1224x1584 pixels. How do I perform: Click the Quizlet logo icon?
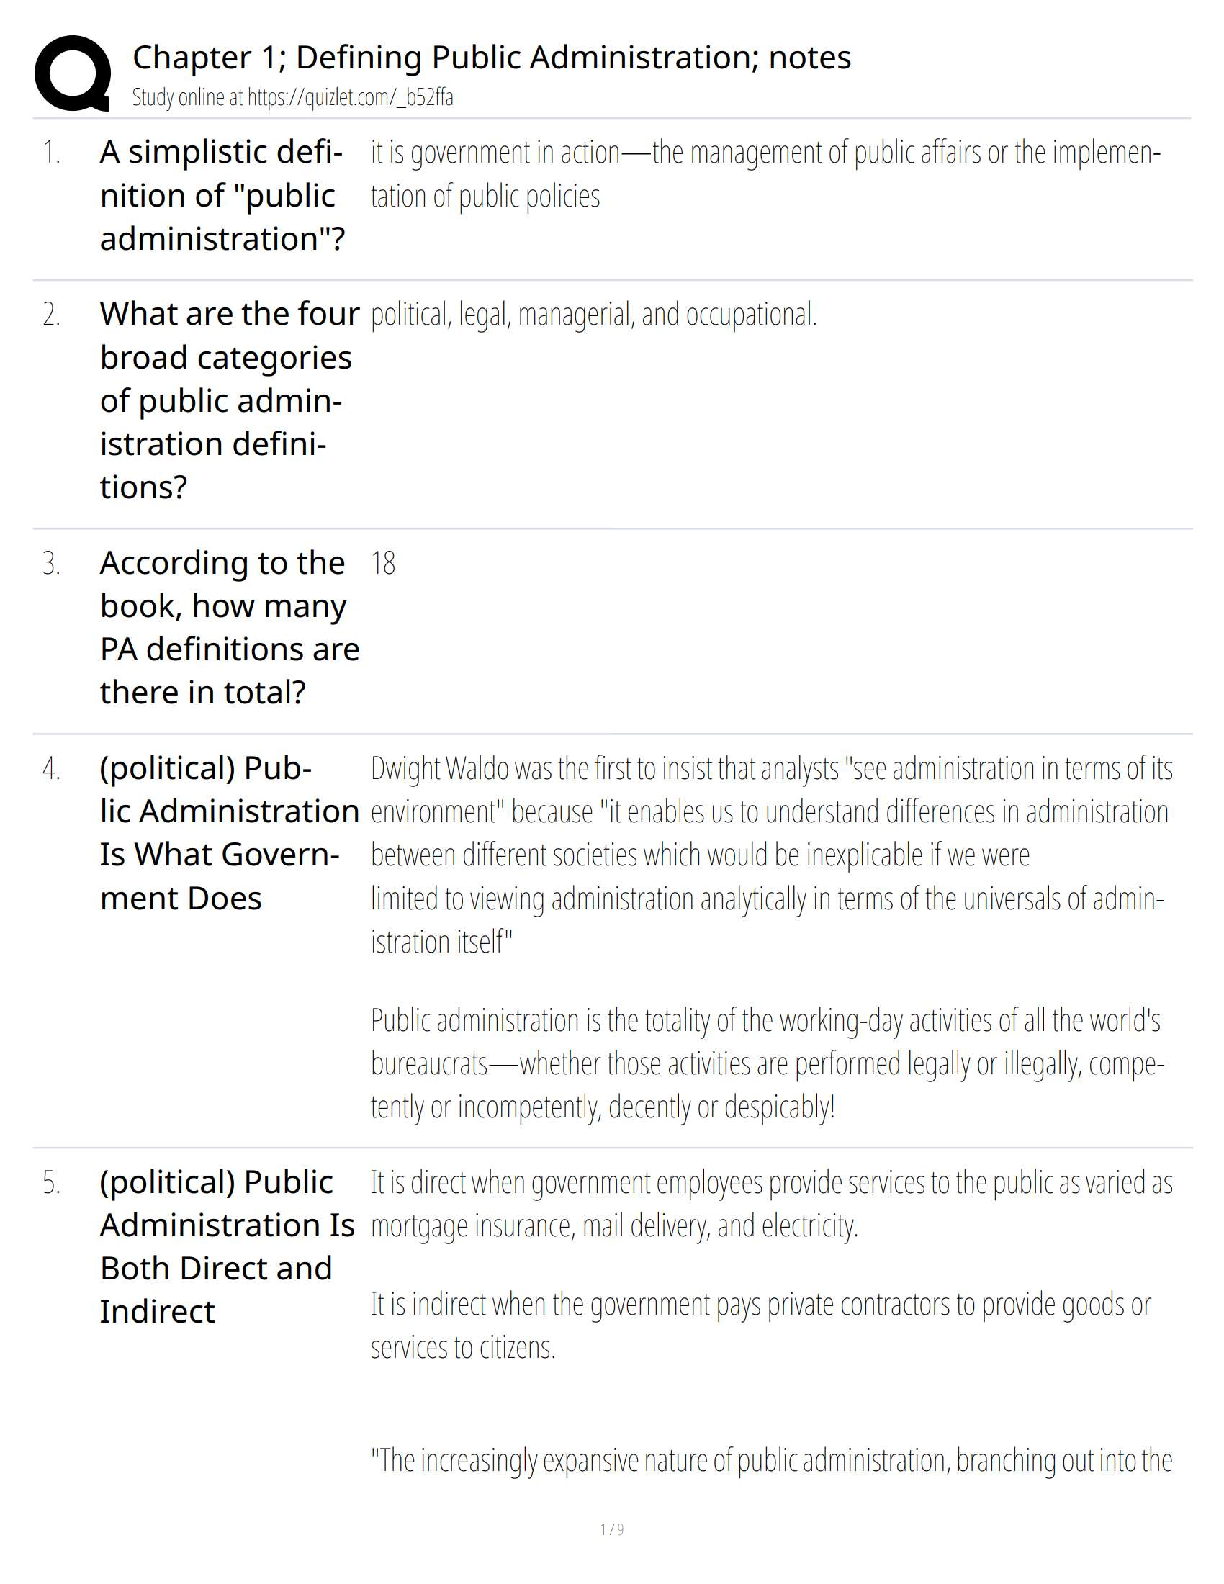click(72, 72)
